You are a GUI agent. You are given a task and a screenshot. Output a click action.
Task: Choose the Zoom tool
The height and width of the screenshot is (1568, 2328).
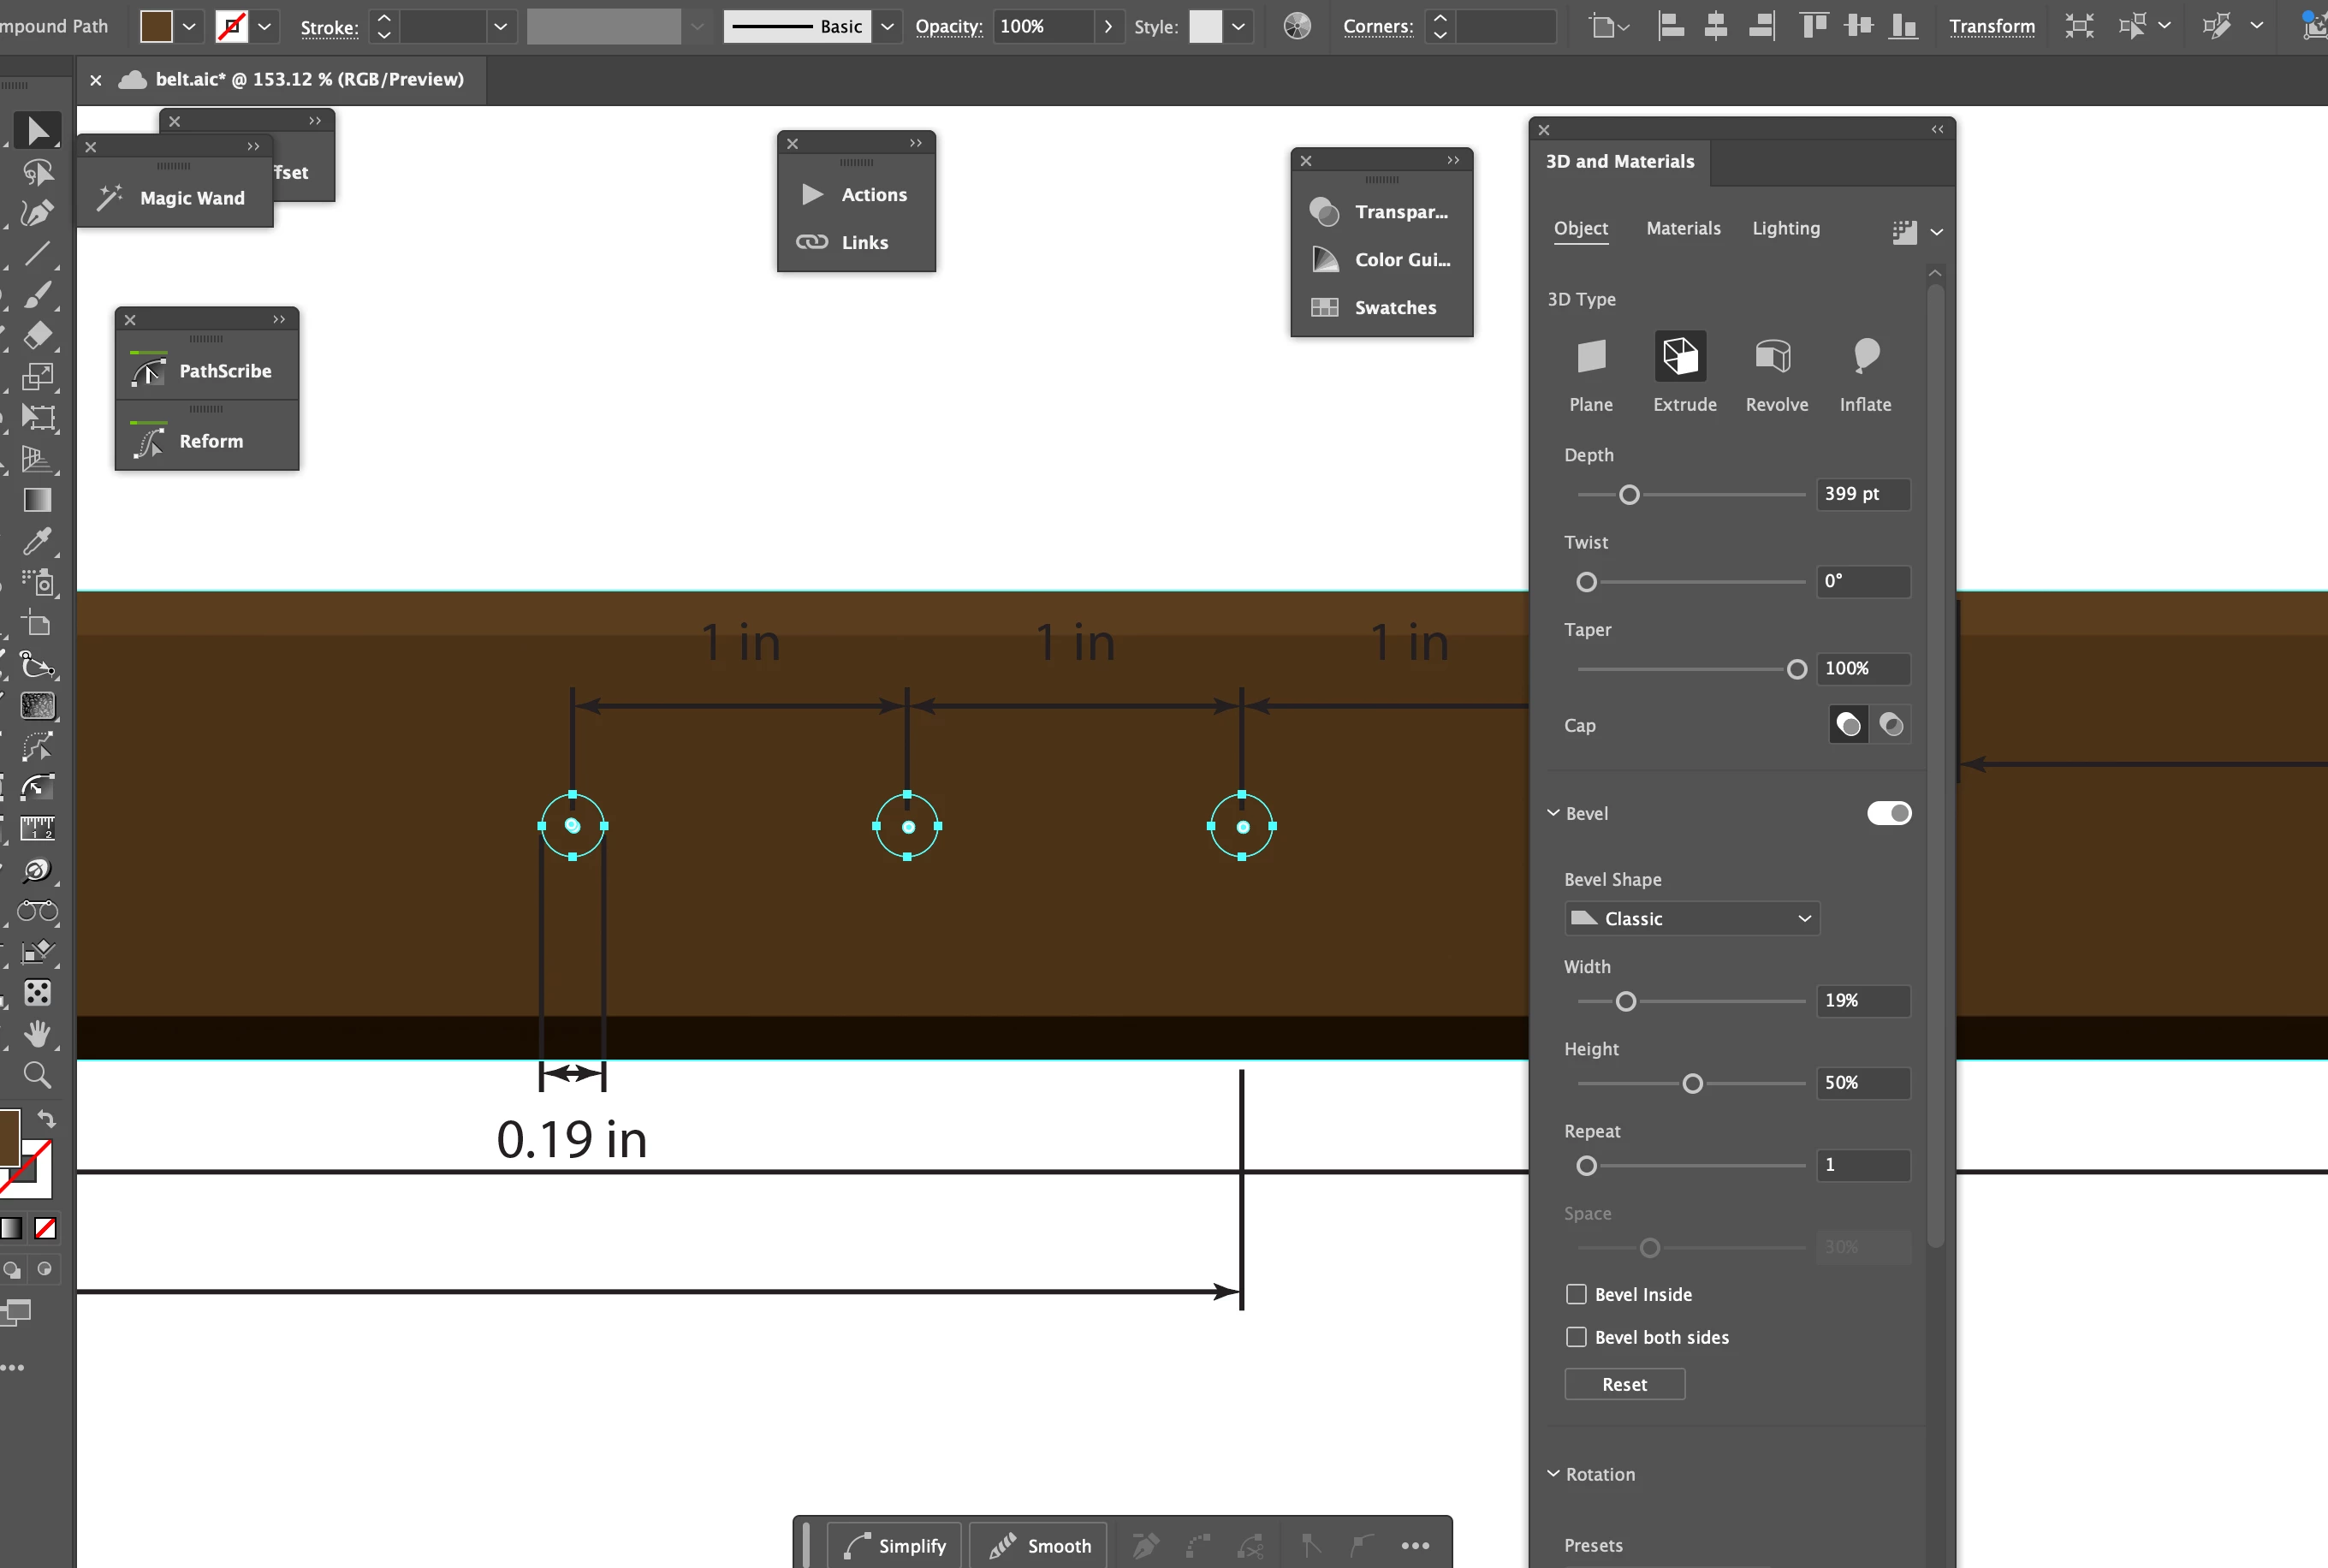(x=36, y=1075)
